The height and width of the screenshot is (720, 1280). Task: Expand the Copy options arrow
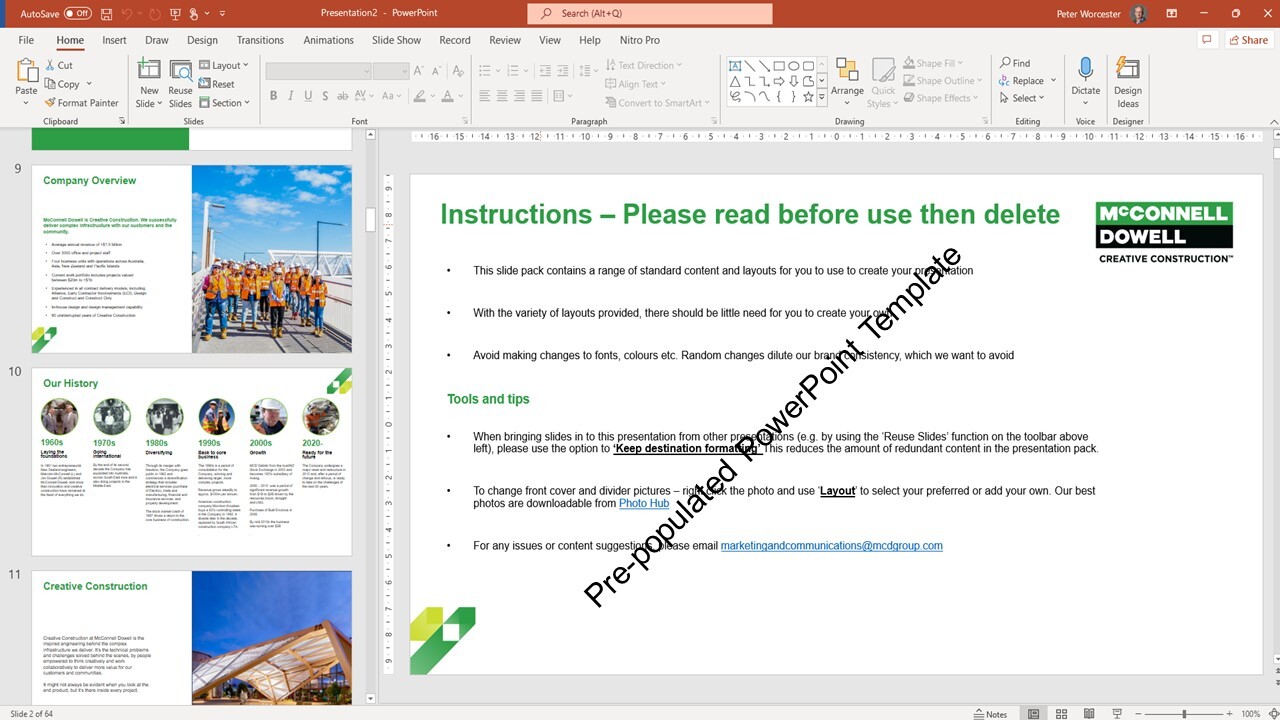[89, 84]
